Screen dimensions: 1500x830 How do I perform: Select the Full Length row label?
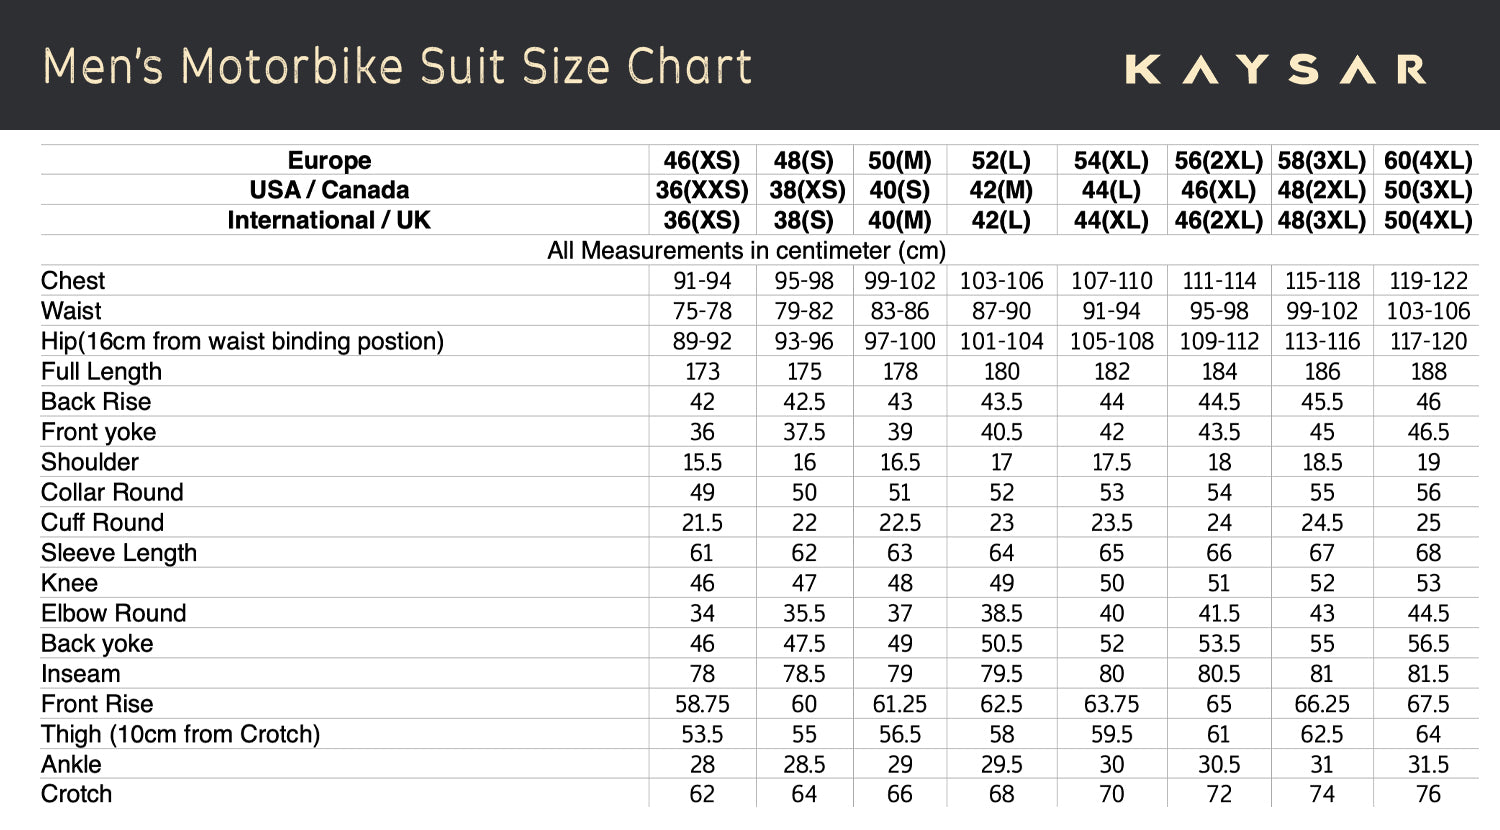coord(101,371)
